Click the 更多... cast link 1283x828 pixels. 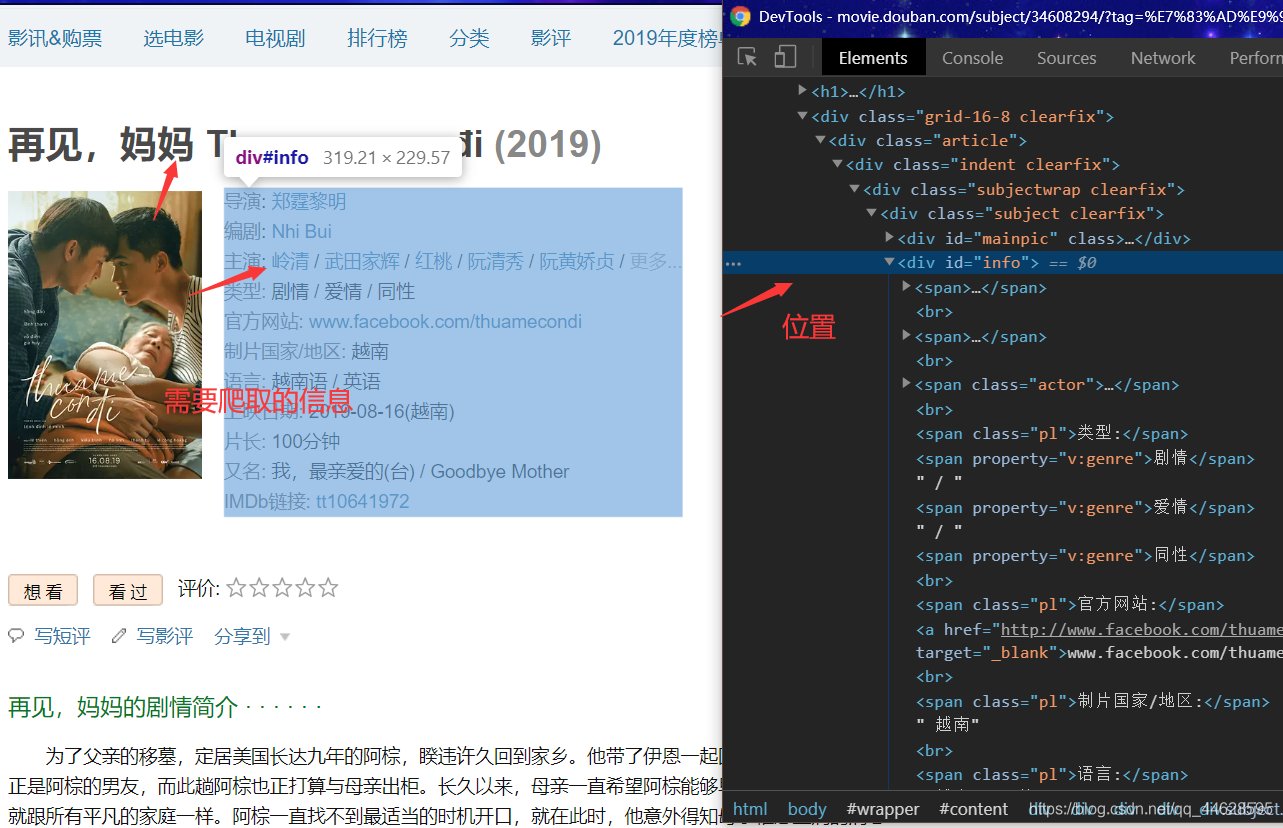click(656, 262)
